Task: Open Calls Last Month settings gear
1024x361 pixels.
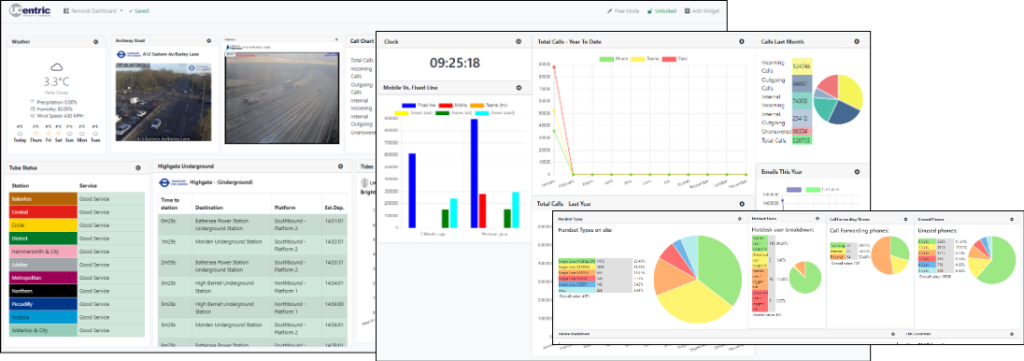Action: pos(857,41)
